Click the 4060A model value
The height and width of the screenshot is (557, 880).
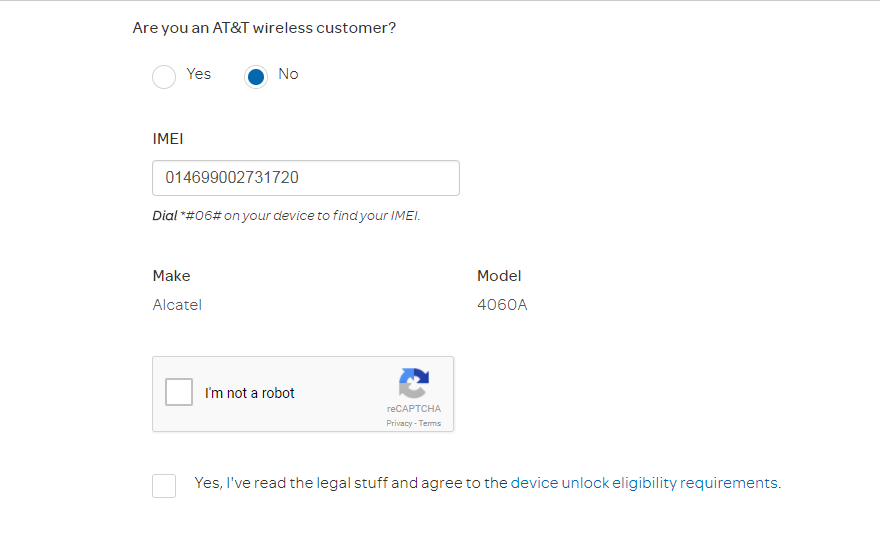[502, 305]
